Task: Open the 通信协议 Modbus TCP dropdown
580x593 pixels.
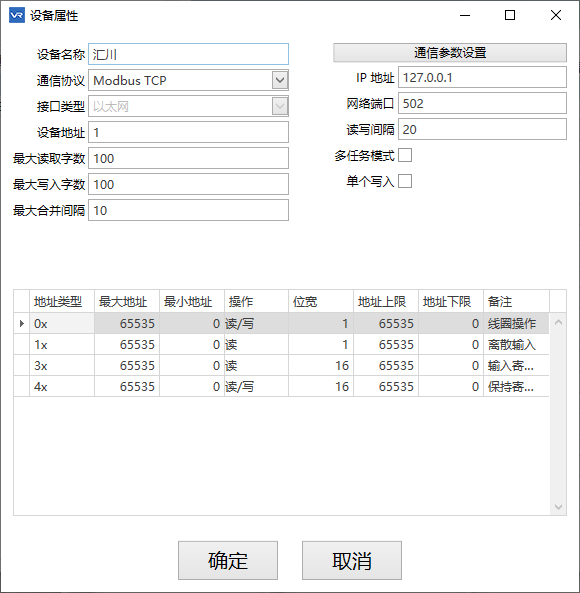Action: (x=280, y=80)
